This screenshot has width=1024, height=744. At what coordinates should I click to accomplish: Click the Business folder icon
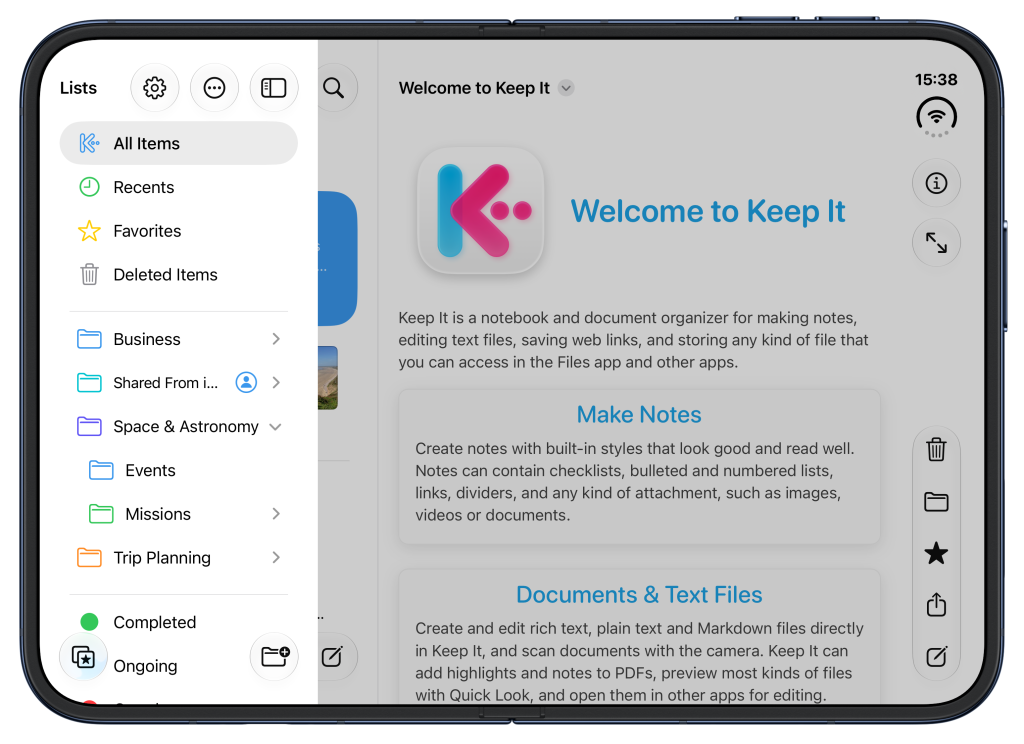89,339
